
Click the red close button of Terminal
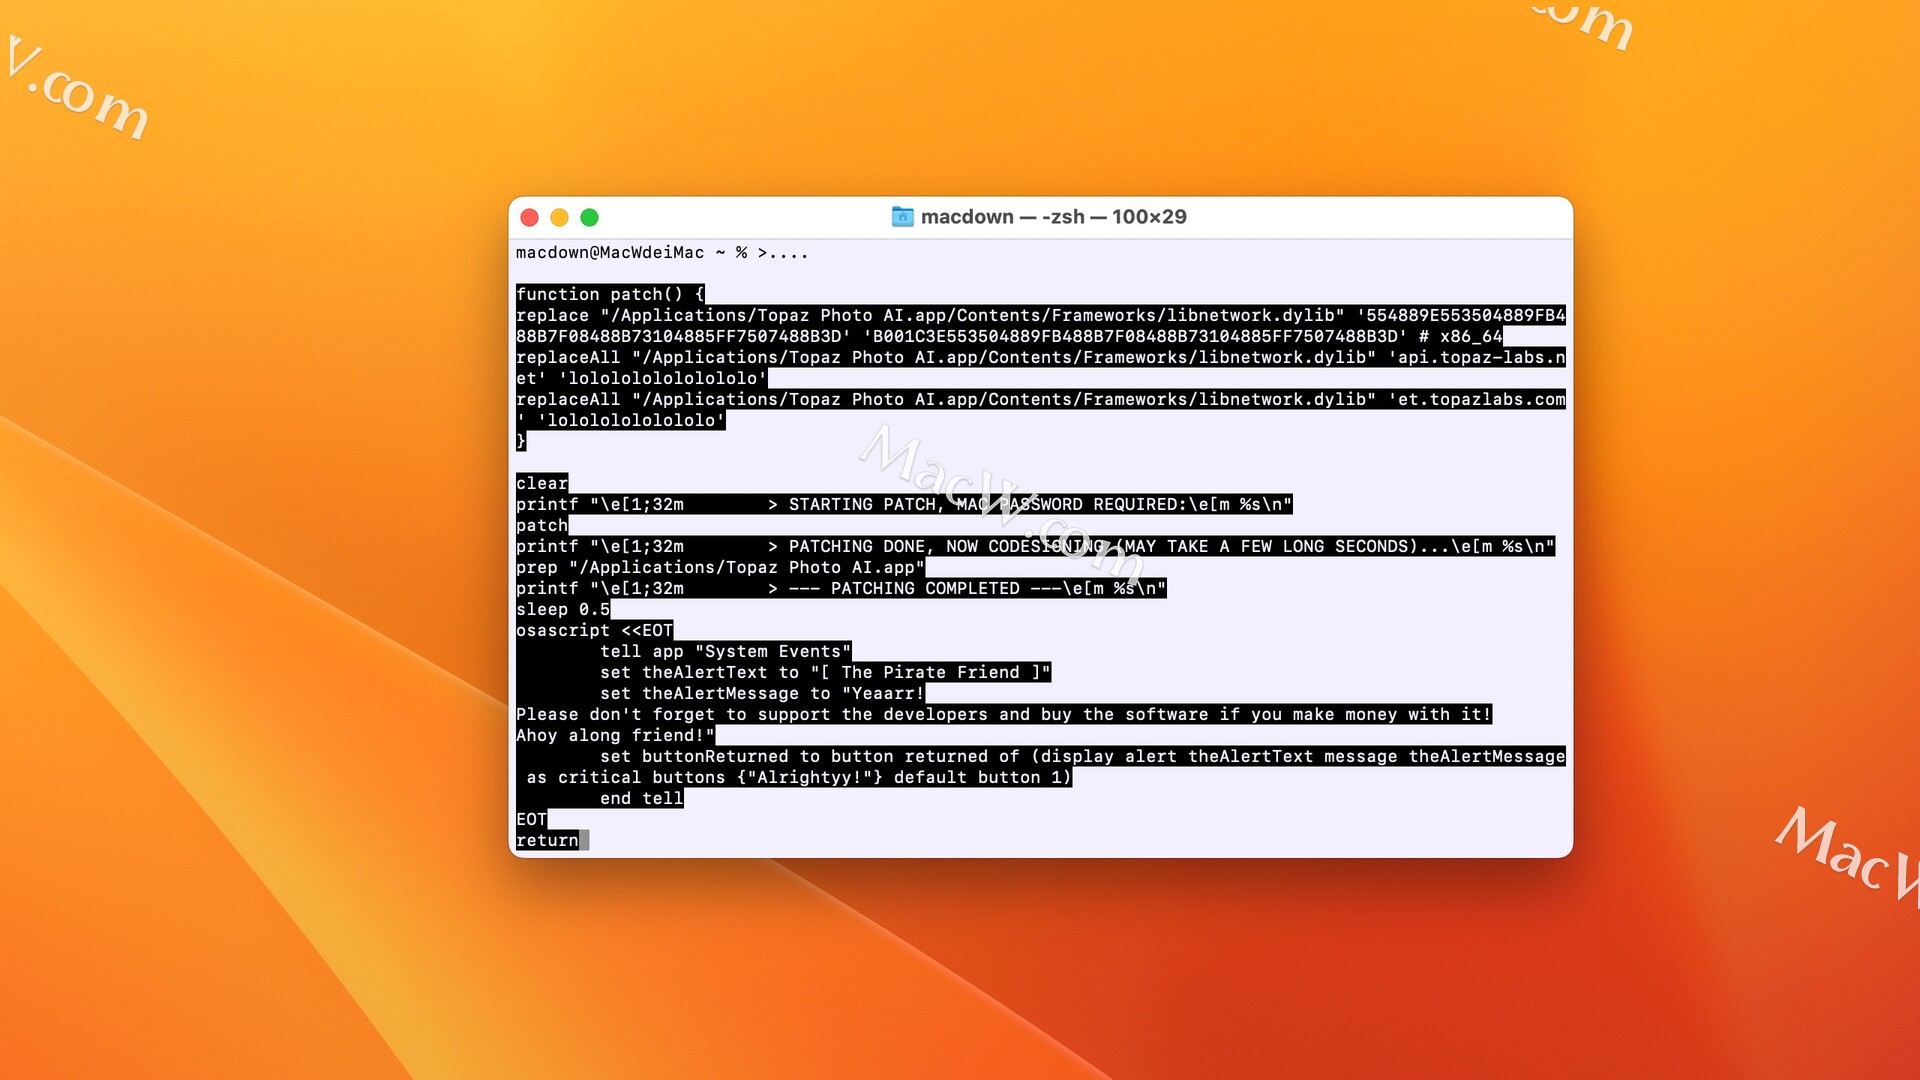pos(530,217)
